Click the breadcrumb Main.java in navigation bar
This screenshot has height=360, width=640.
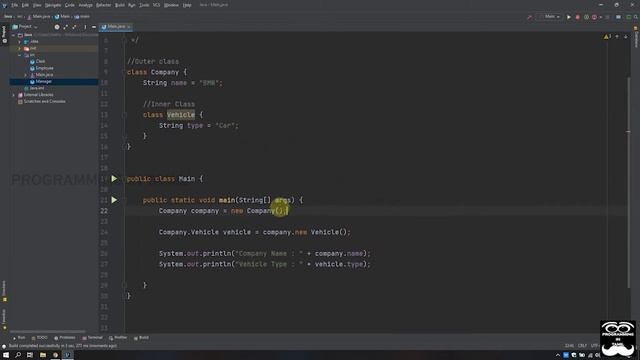pyautogui.click(x=39, y=17)
